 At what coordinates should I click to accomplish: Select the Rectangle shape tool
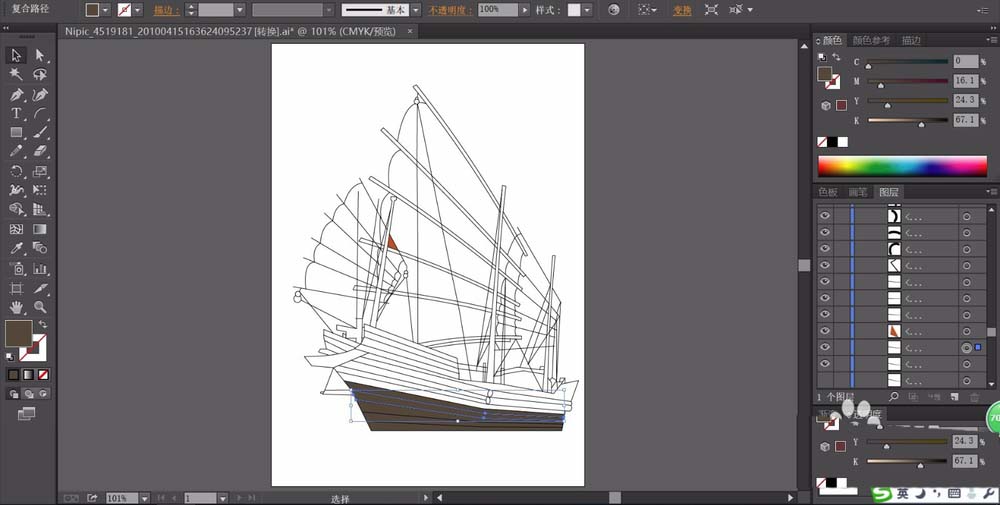[17, 132]
